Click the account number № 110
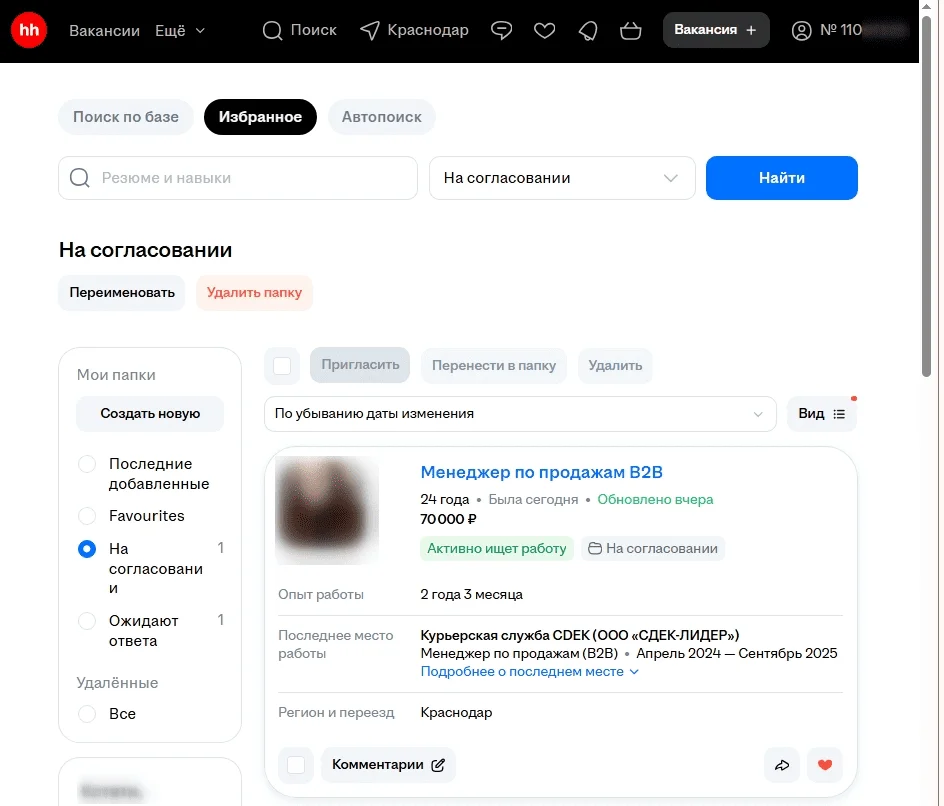944x806 pixels. tap(841, 30)
